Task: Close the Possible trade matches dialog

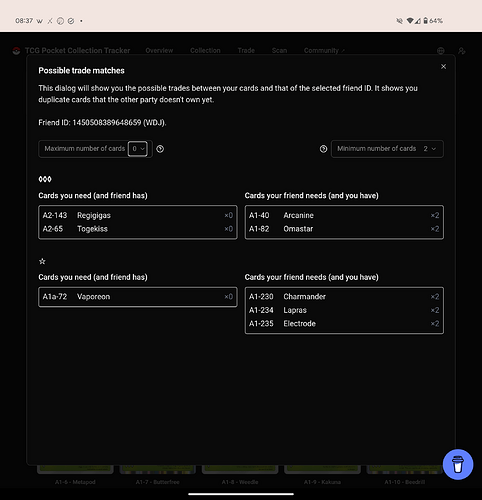Action: 443,67
